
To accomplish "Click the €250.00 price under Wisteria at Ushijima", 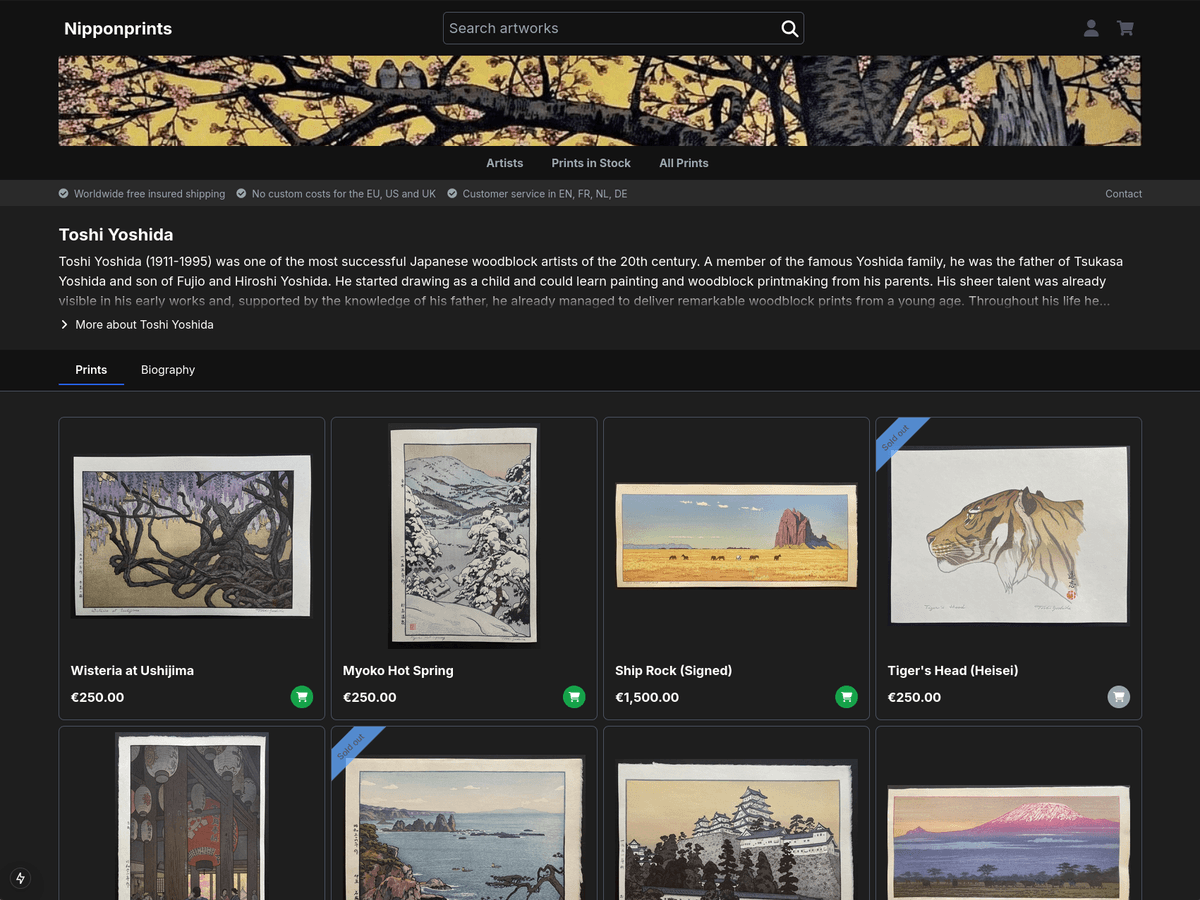I will (x=98, y=698).
